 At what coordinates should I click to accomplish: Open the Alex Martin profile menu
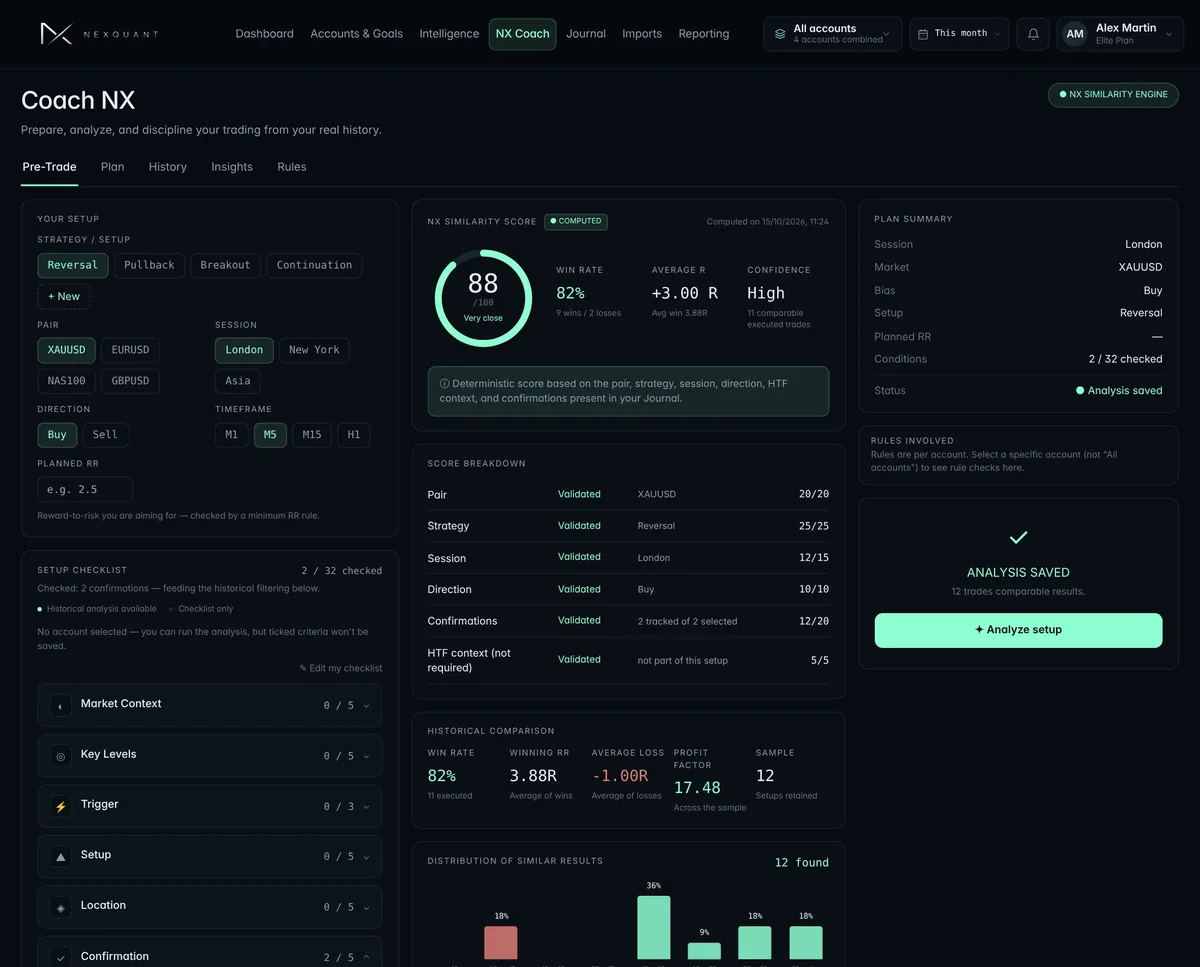(1120, 34)
